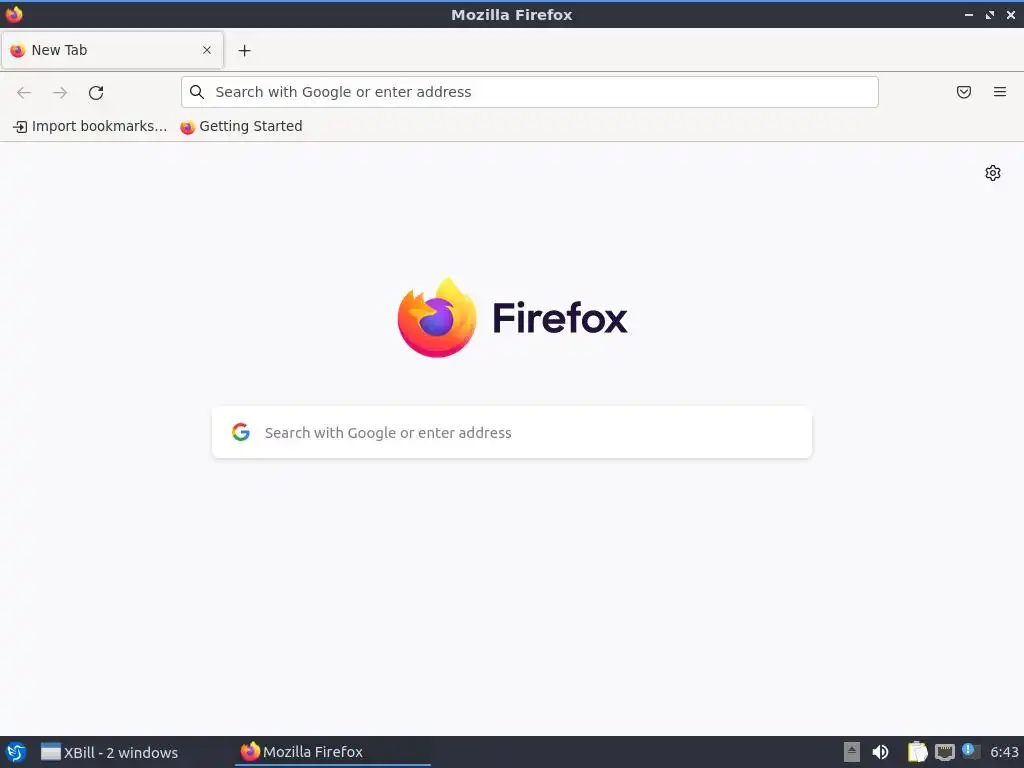Screen dimensions: 1024x768
Task: Click the Google logo in search box
Action: [241, 432]
